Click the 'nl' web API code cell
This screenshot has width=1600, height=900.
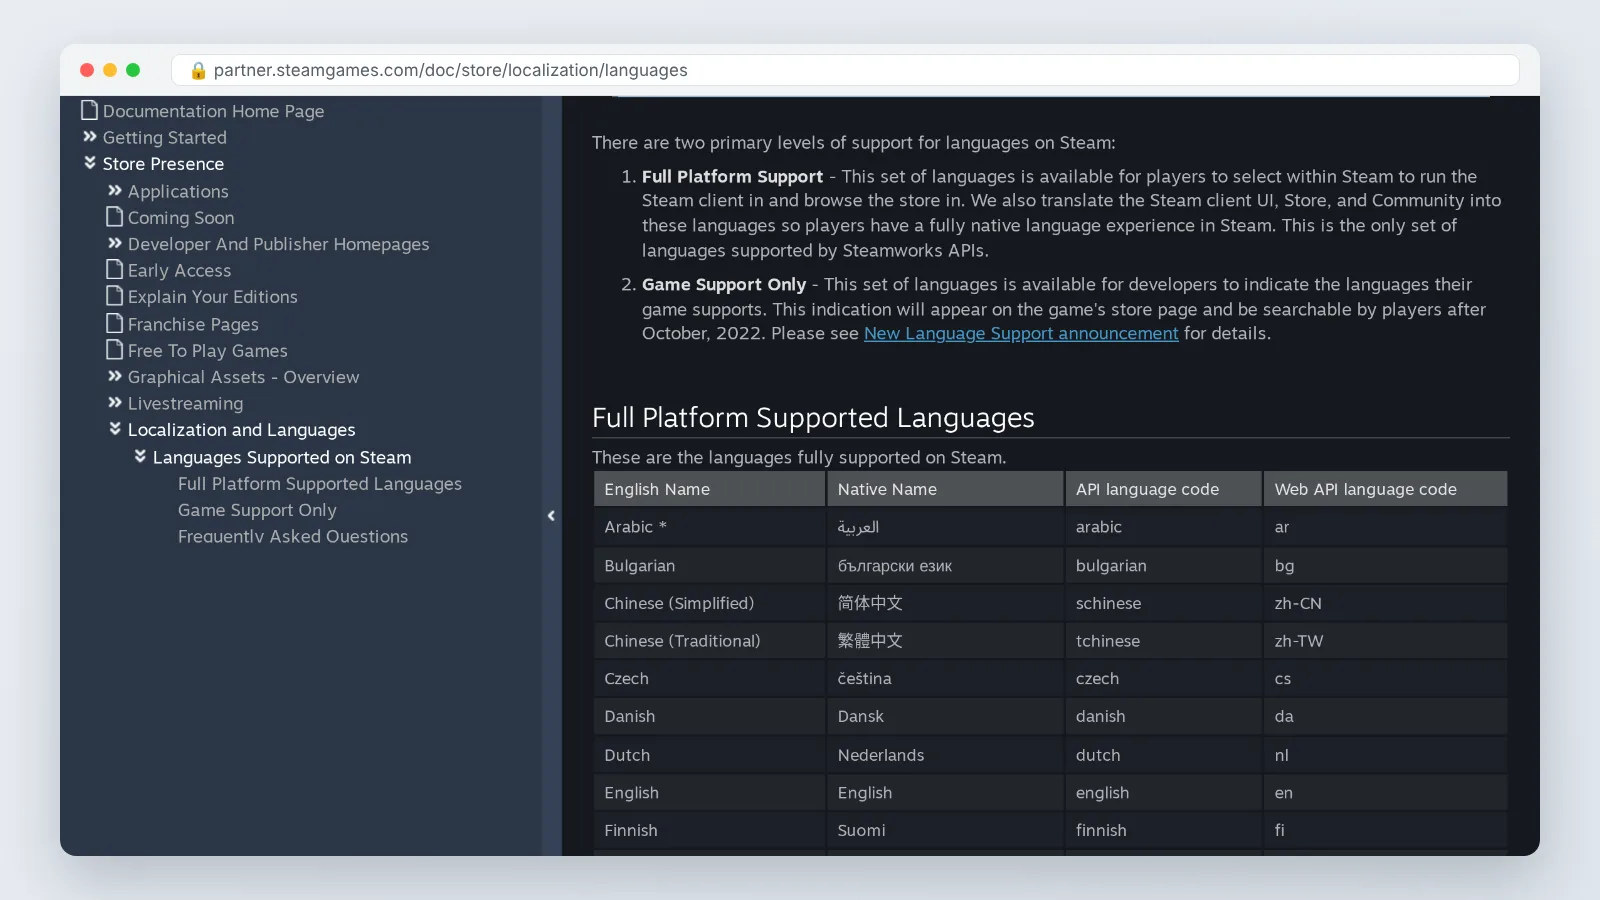(1385, 756)
